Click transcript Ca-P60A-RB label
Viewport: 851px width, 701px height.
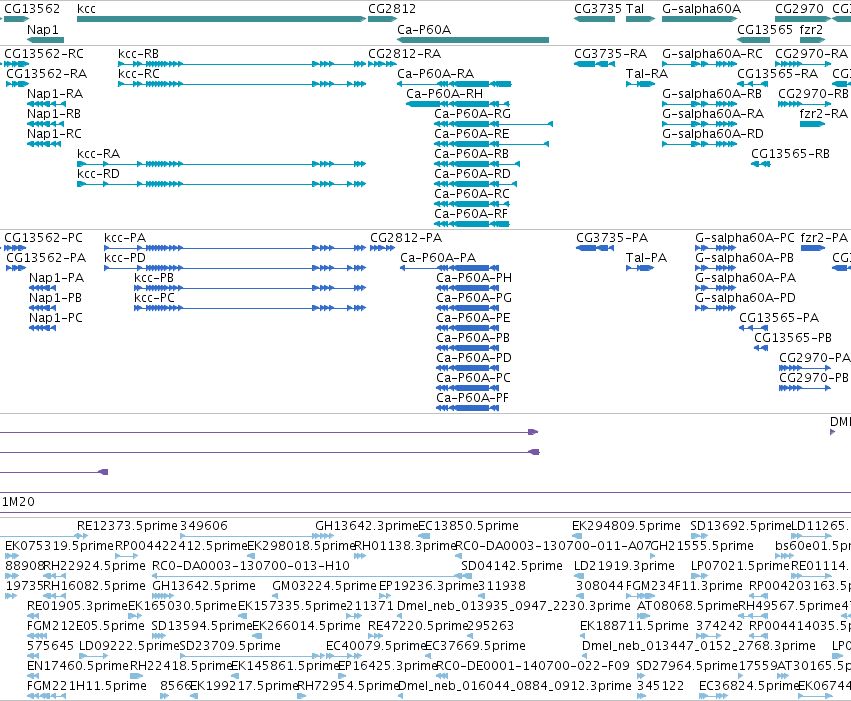tap(471, 154)
